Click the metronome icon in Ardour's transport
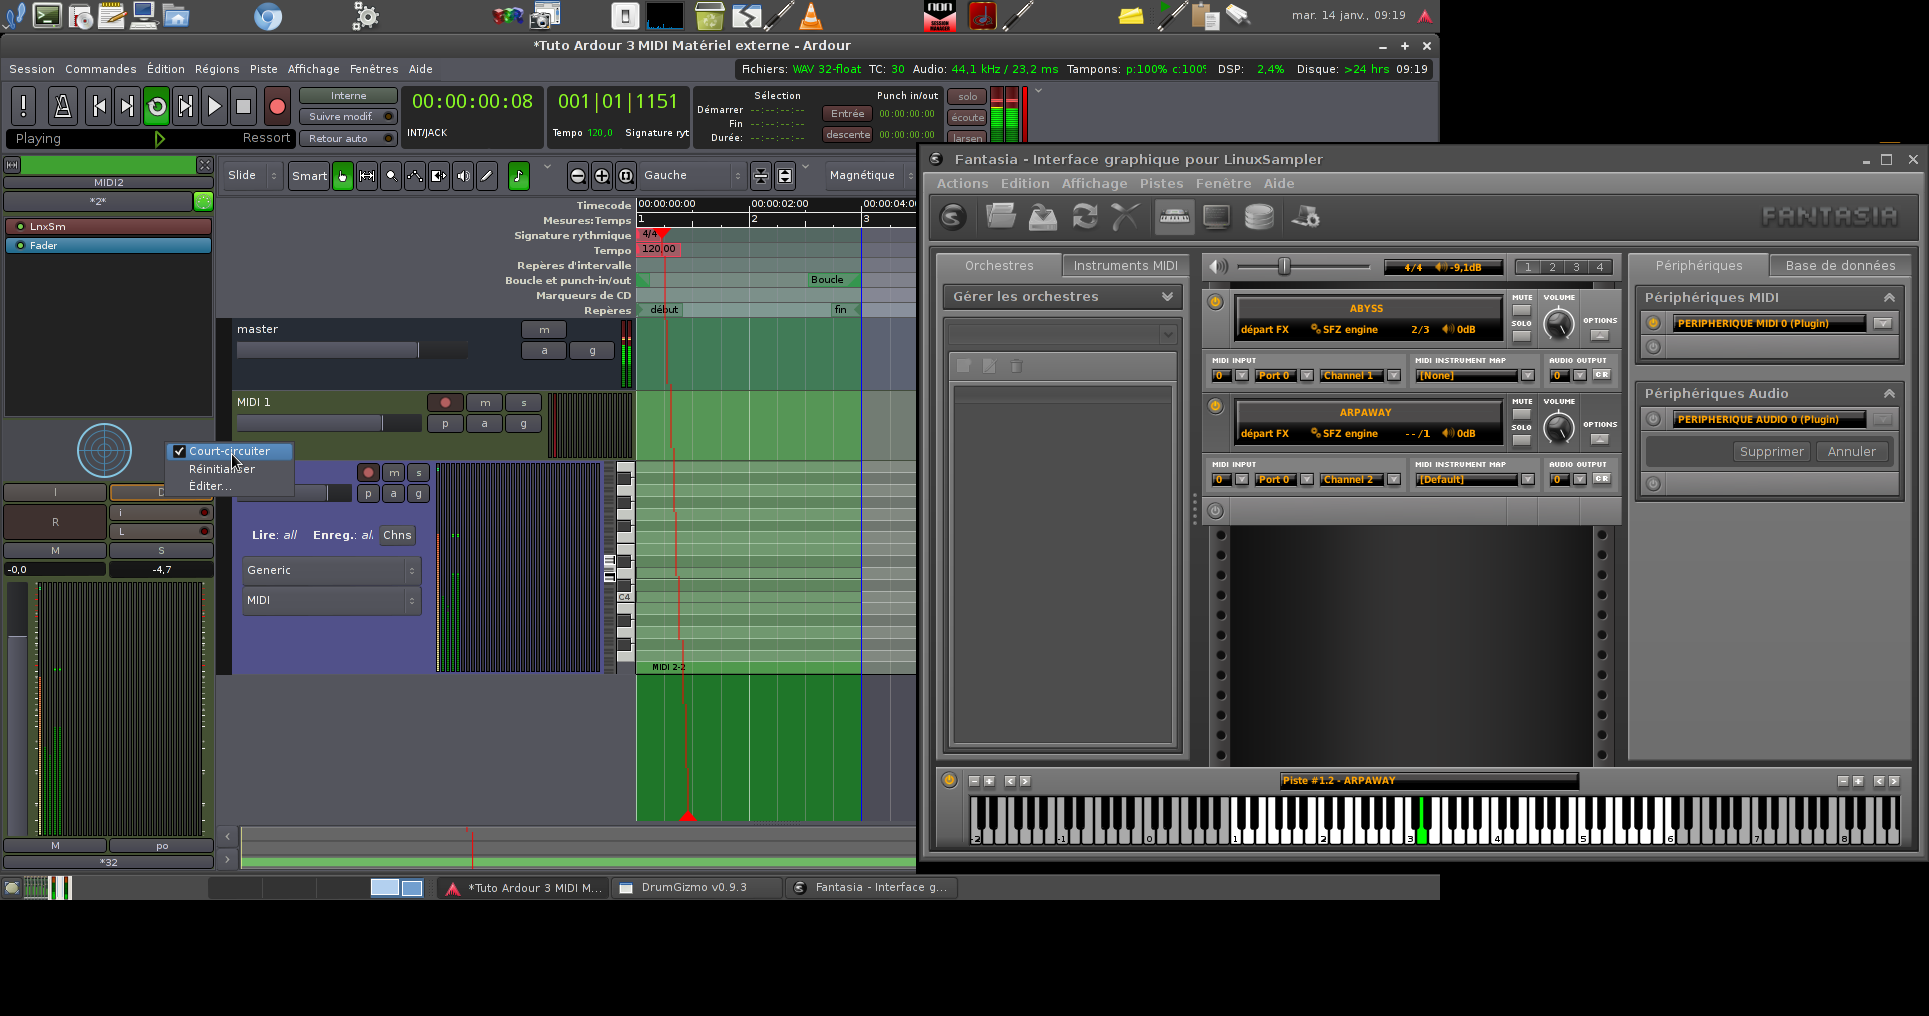Viewport: 1929px width, 1016px height. click(62, 106)
